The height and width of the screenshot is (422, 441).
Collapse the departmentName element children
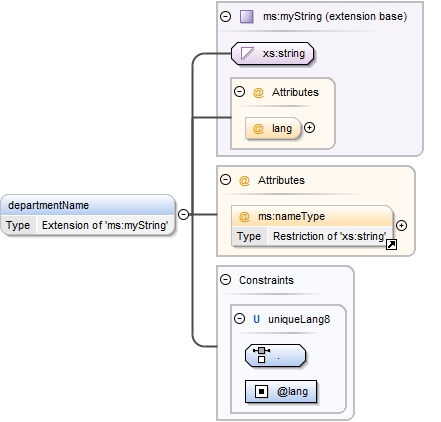click(183, 214)
